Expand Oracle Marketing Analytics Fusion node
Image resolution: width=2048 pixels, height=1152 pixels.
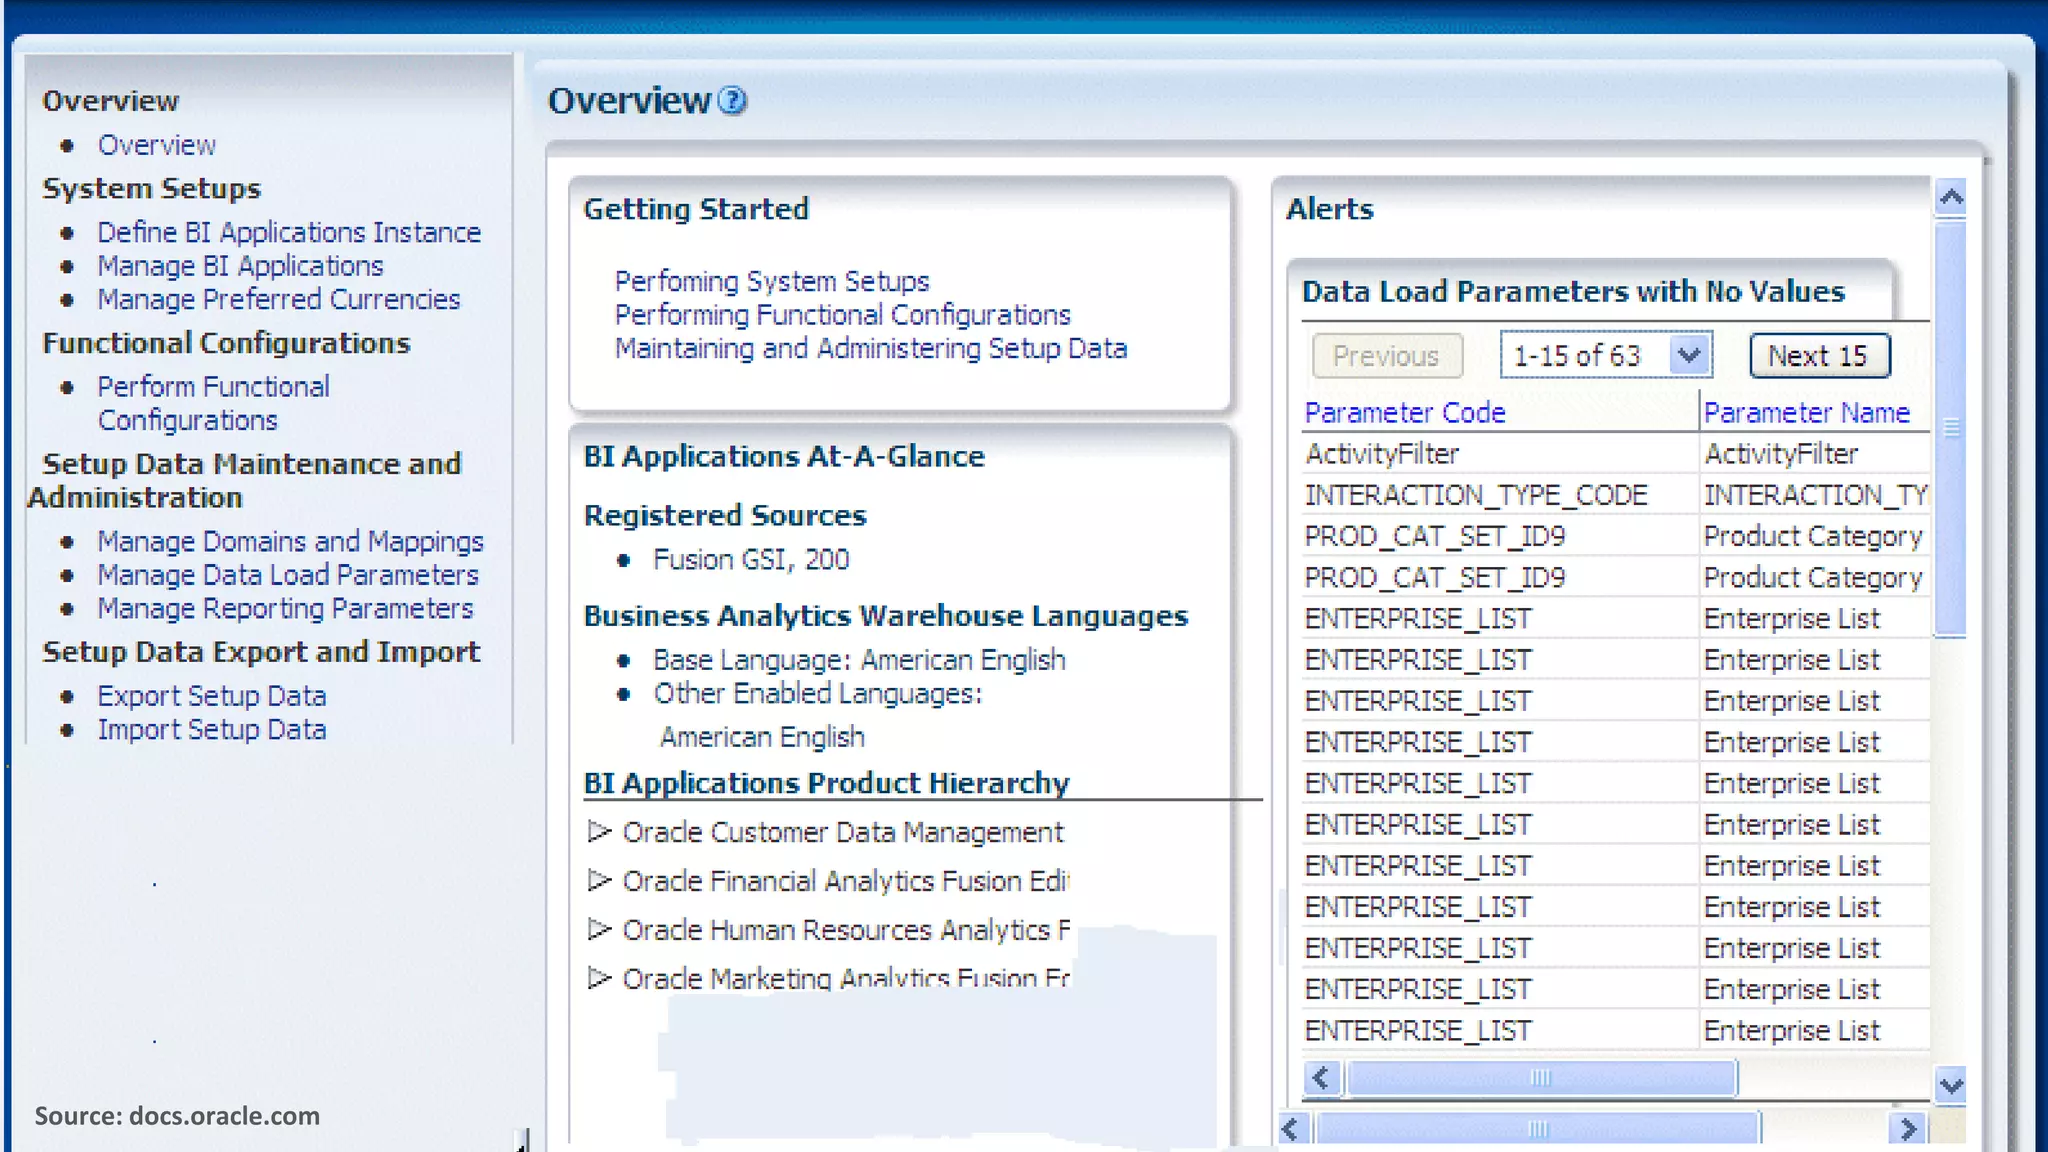[x=599, y=978]
